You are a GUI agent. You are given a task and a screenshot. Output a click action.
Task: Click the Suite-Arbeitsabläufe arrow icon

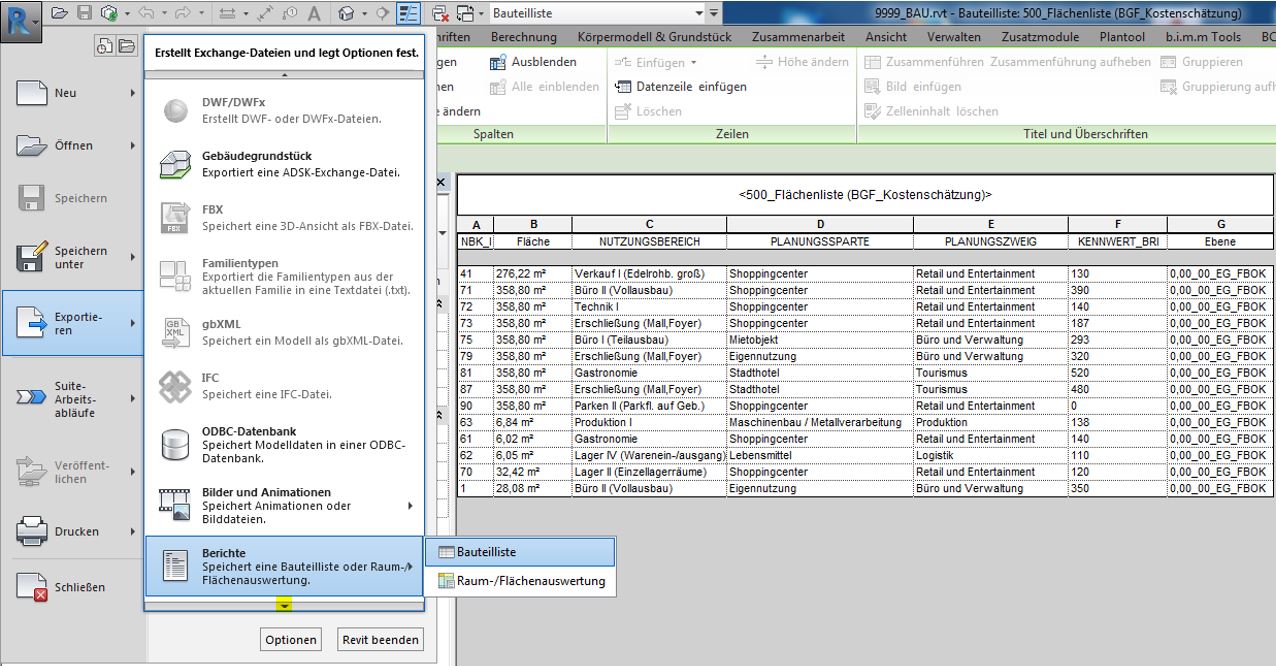click(32, 399)
